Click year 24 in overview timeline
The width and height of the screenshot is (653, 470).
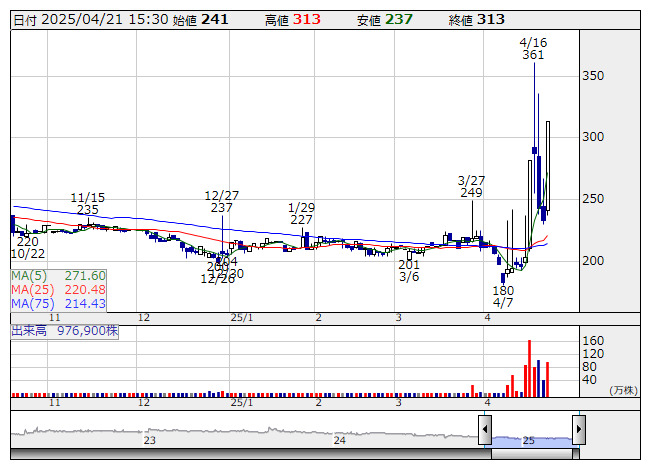tap(340, 440)
